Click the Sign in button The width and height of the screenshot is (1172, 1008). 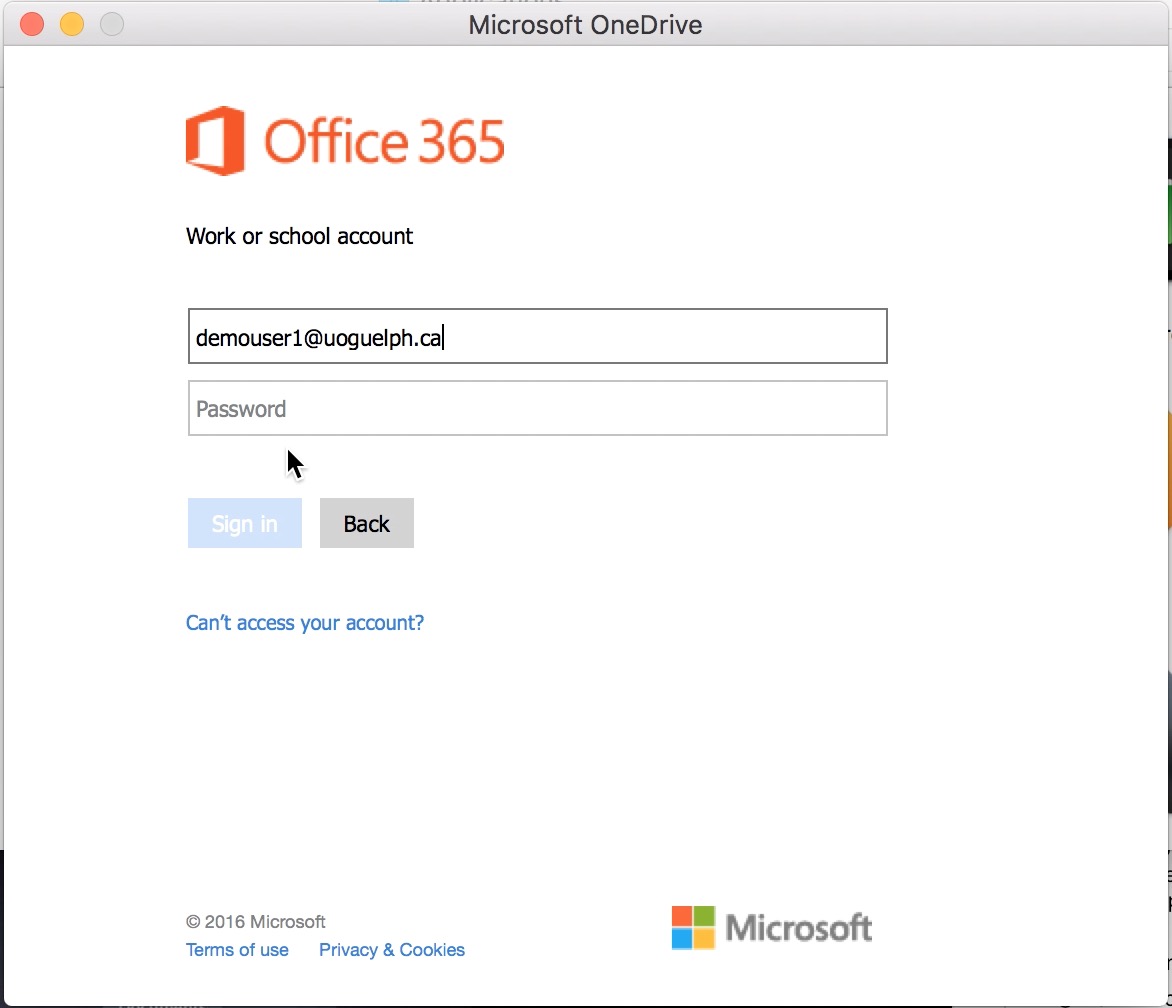tap(244, 523)
